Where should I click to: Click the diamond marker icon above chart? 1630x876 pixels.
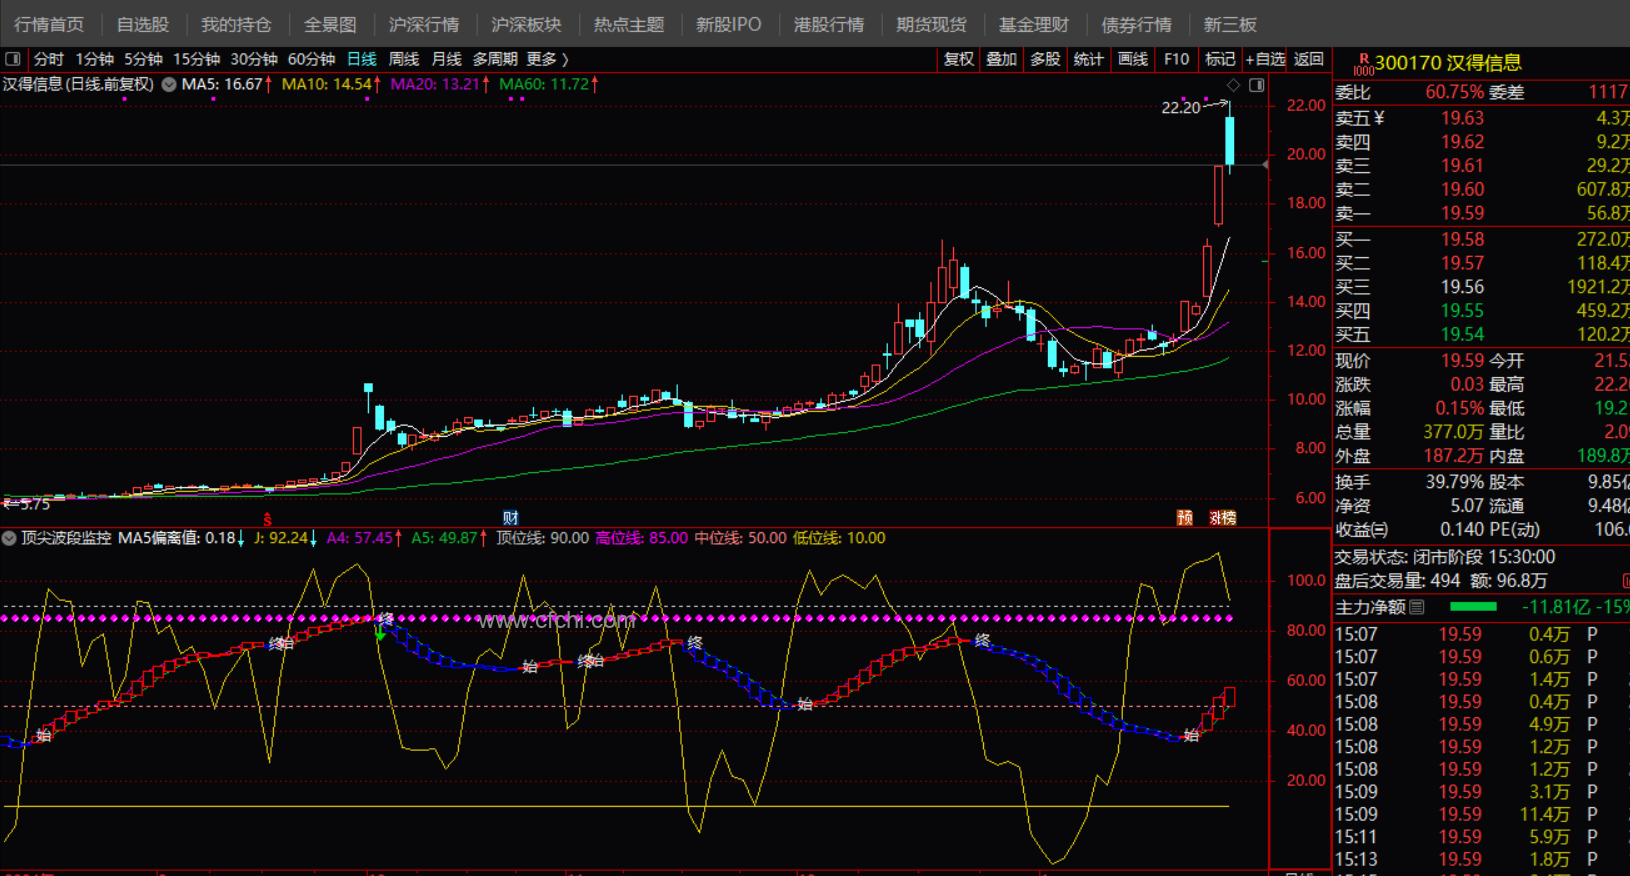click(x=1233, y=85)
